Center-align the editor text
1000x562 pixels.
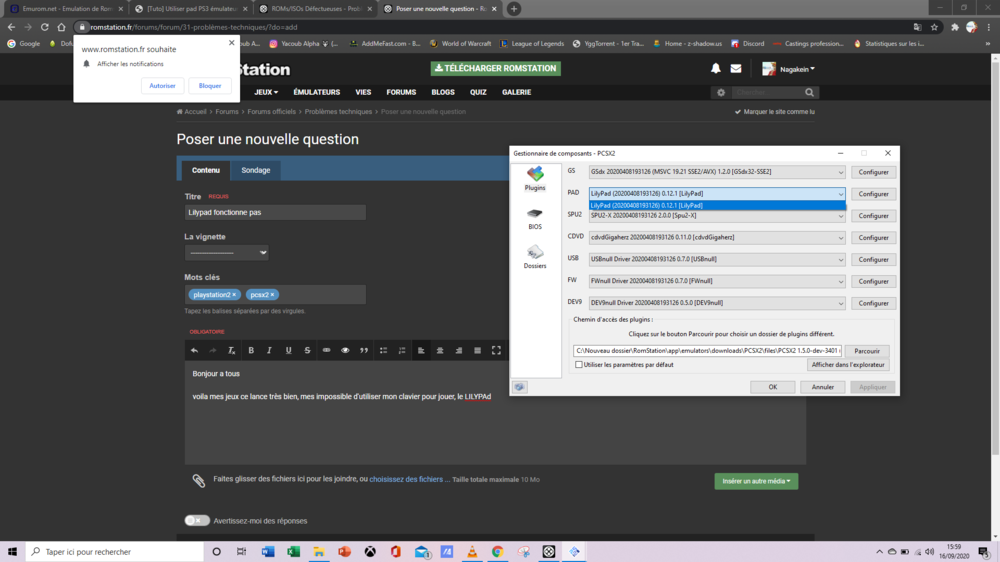(440, 350)
